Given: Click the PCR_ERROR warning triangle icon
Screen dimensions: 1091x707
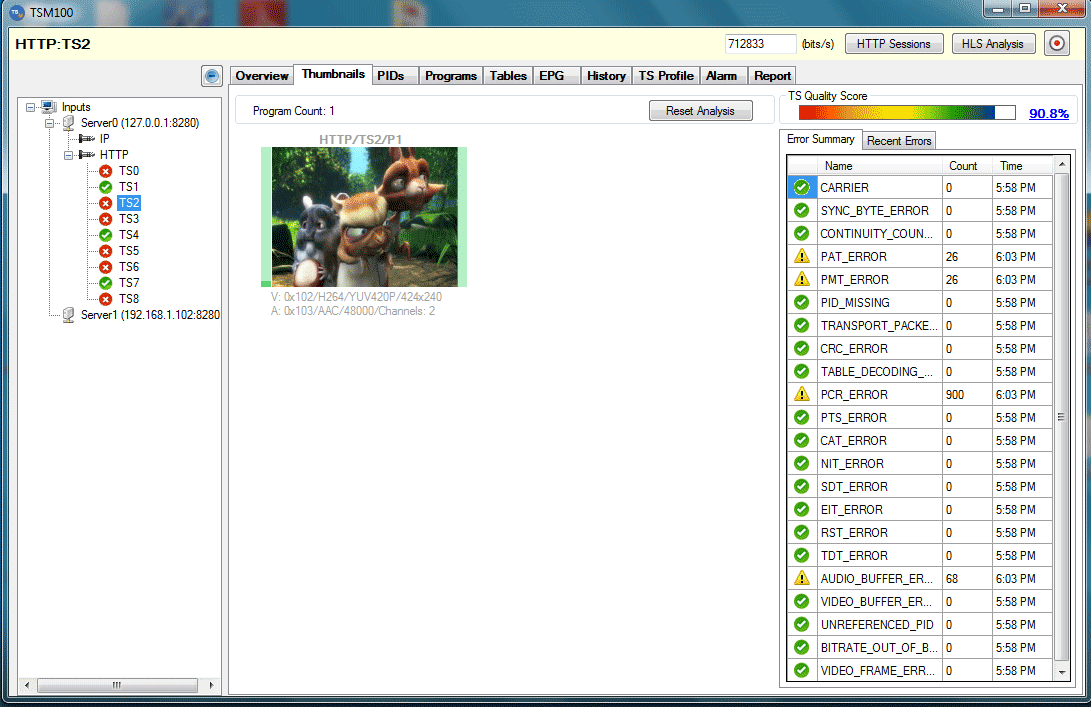Looking at the screenshot, I should [801, 395].
